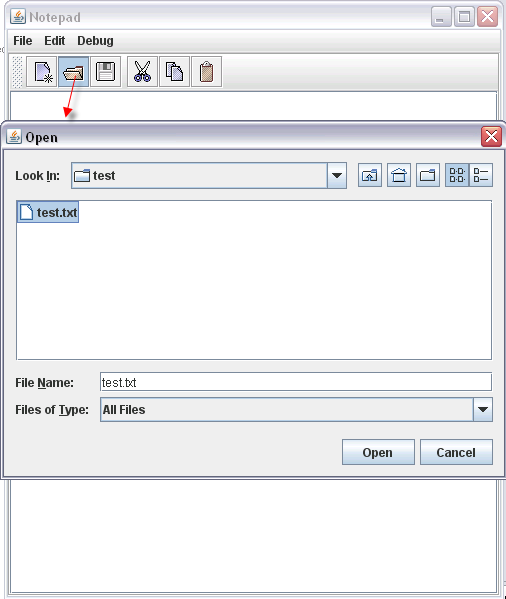Click the Paste clipboard icon
The image size is (506, 599).
point(206,72)
